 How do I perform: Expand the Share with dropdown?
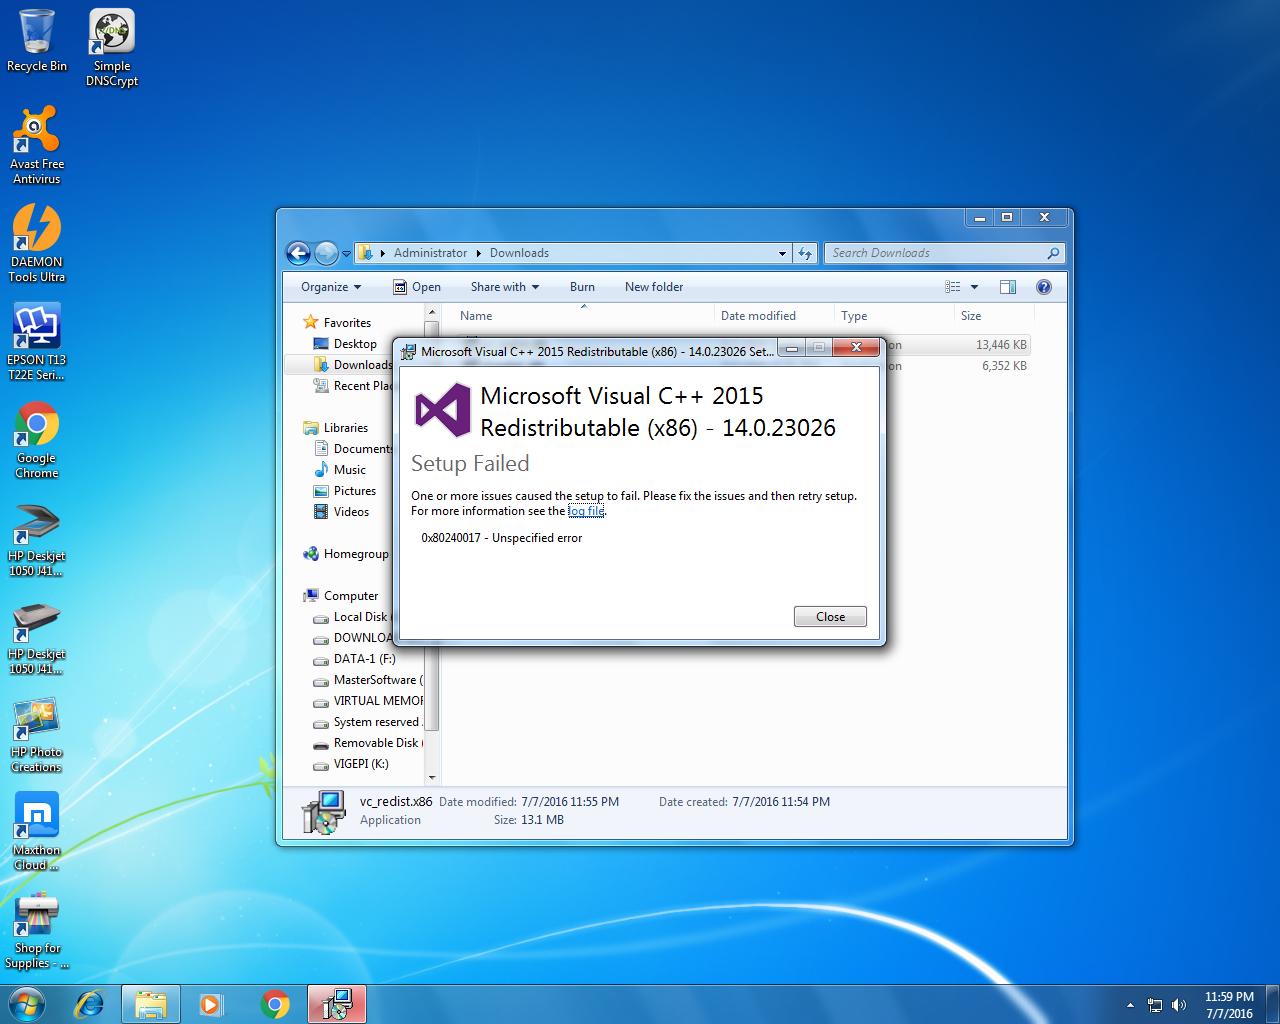(504, 287)
